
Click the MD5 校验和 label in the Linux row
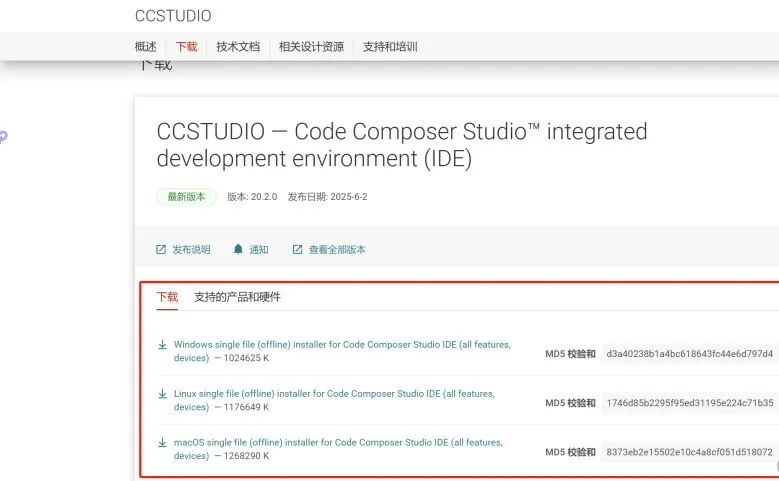pos(570,403)
